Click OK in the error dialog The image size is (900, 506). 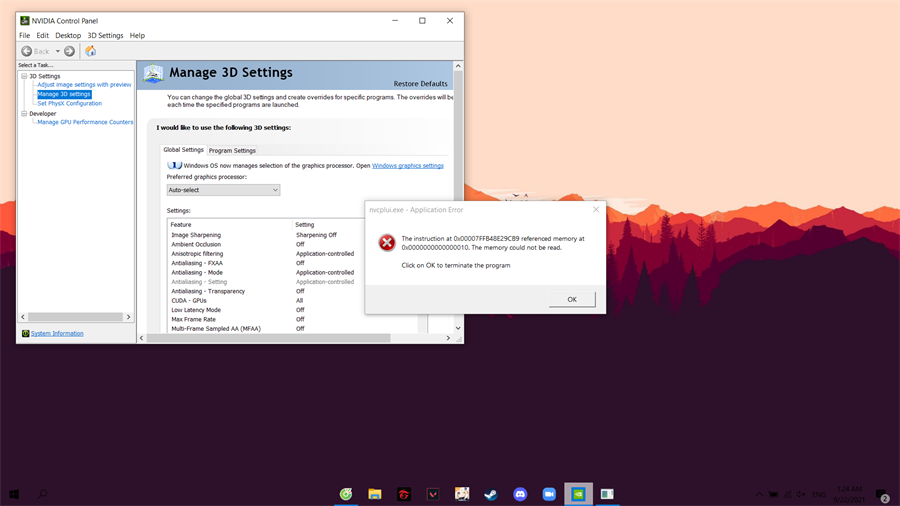click(572, 299)
